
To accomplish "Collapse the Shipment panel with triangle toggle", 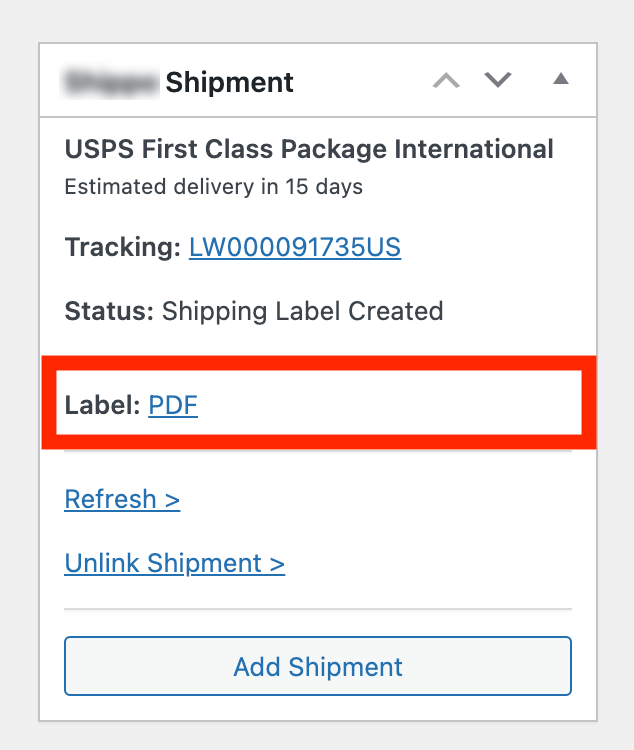I will [561, 80].
